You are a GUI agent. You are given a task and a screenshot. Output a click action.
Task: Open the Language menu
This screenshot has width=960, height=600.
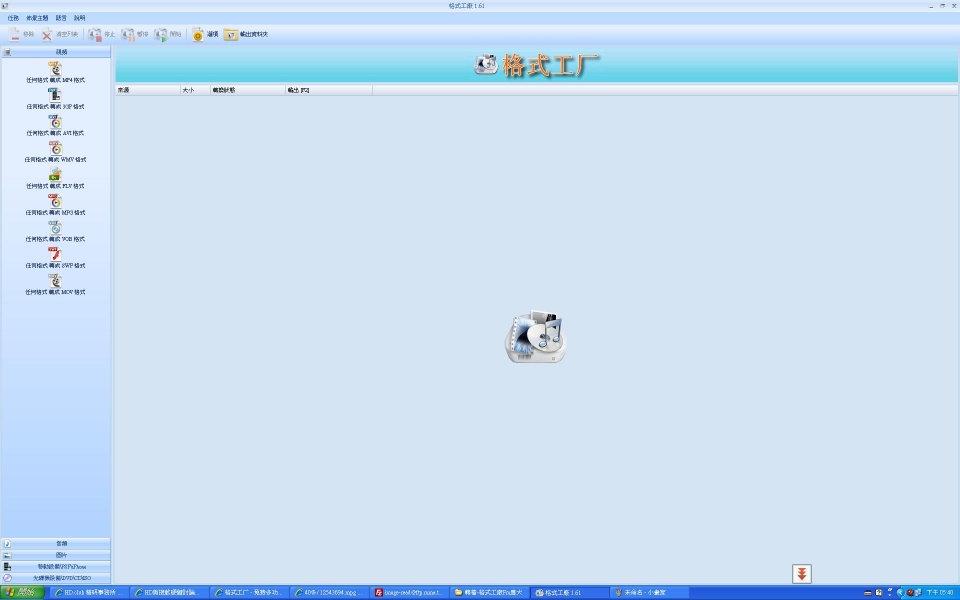(62, 18)
